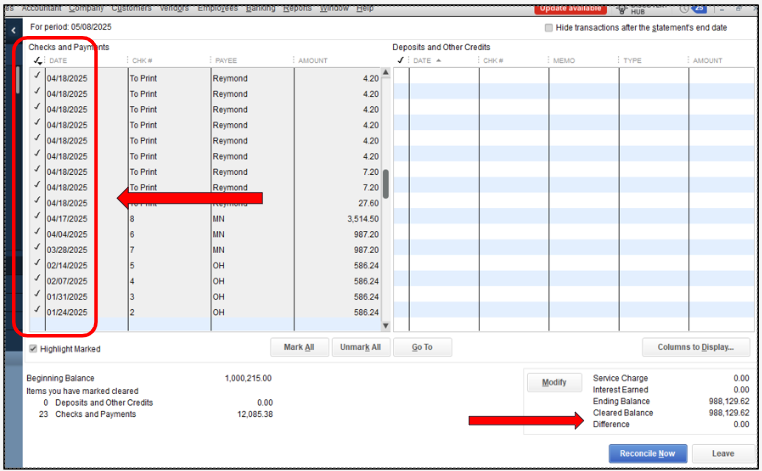Screen dimensions: 762x471
Task: Unmark the cleared check on 02/14/2025 row
Action: click(37, 262)
